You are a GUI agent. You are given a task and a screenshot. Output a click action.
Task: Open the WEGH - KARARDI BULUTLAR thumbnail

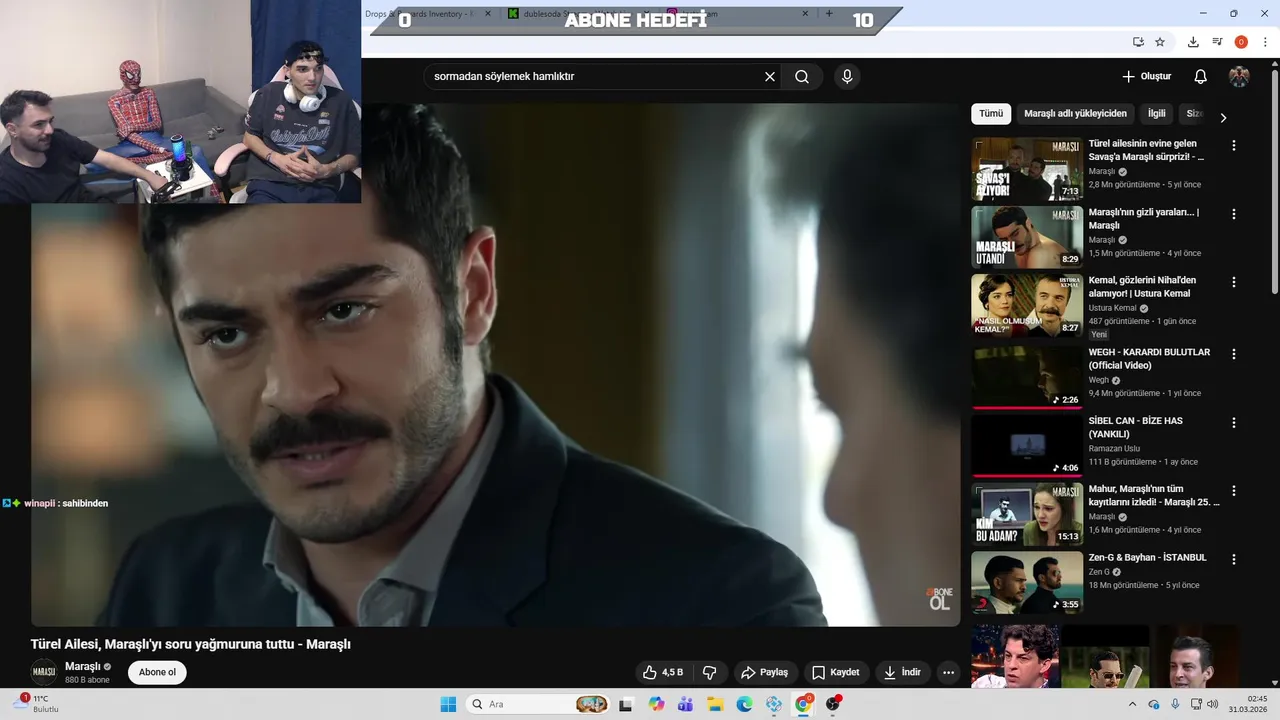point(1027,377)
